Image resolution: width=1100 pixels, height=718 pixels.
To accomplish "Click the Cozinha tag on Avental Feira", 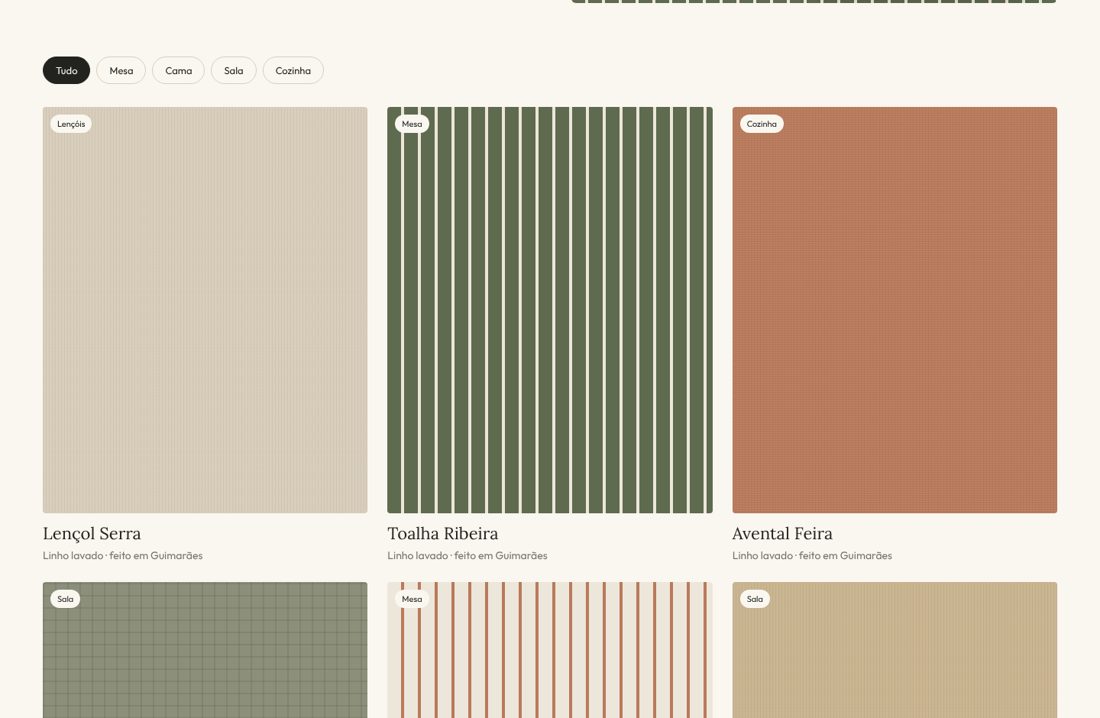I will pos(762,124).
